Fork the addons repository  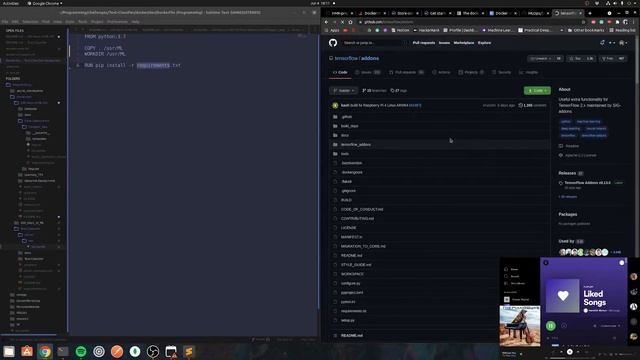tap(612, 59)
